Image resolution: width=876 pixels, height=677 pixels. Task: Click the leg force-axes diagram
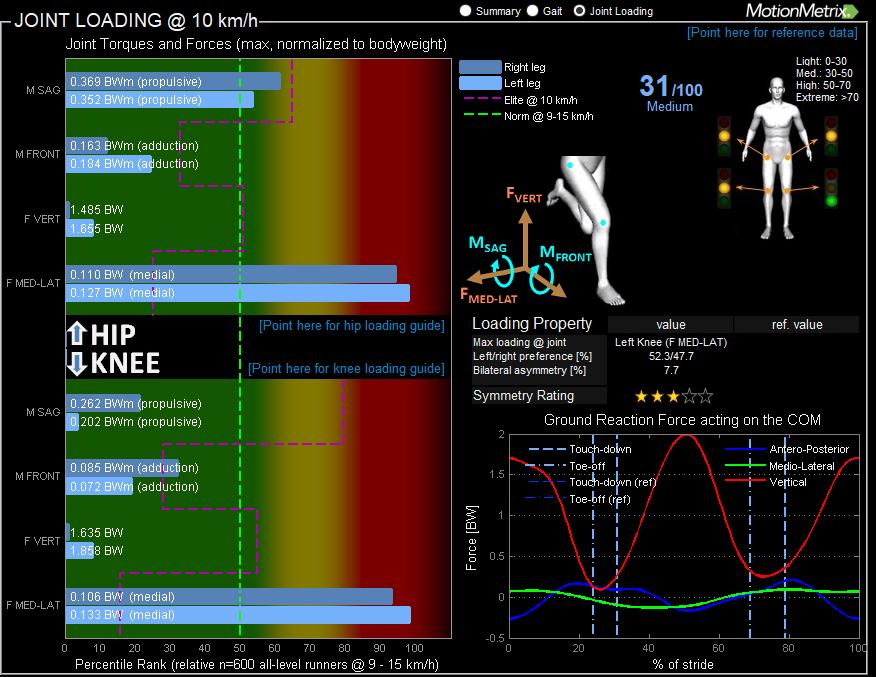click(x=545, y=231)
